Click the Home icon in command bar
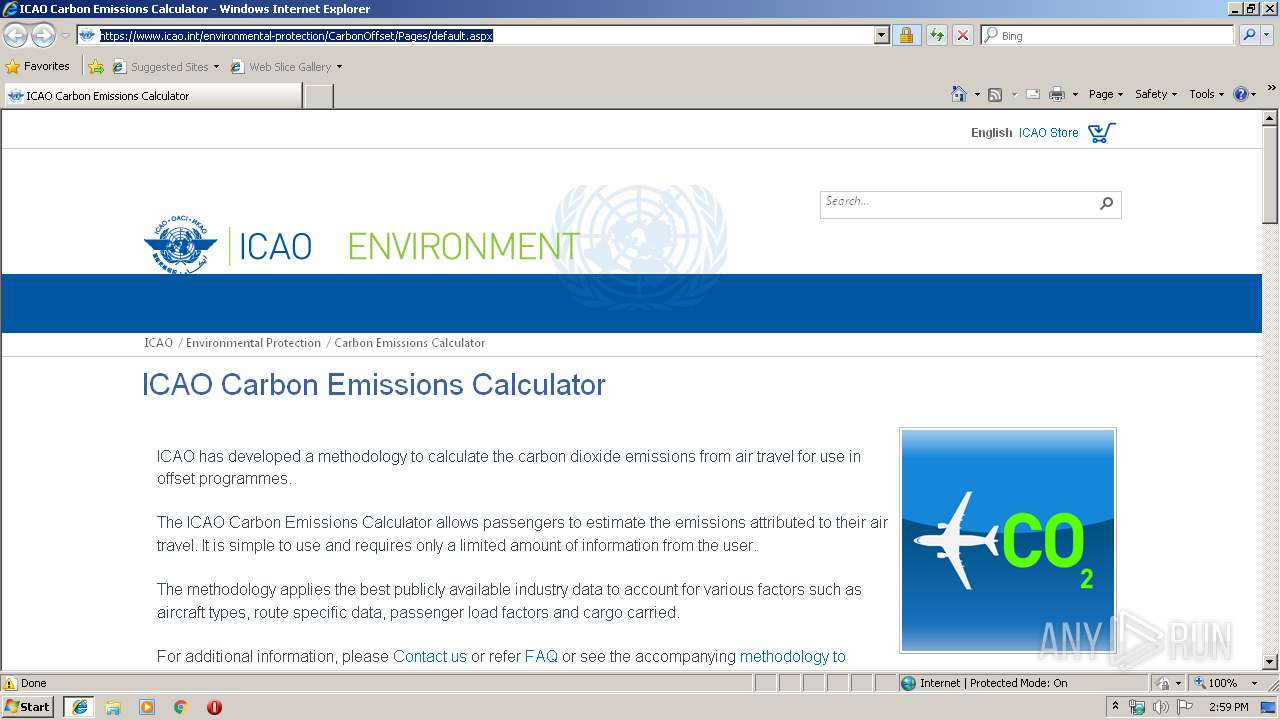Viewport: 1280px width, 720px height. (x=958, y=94)
